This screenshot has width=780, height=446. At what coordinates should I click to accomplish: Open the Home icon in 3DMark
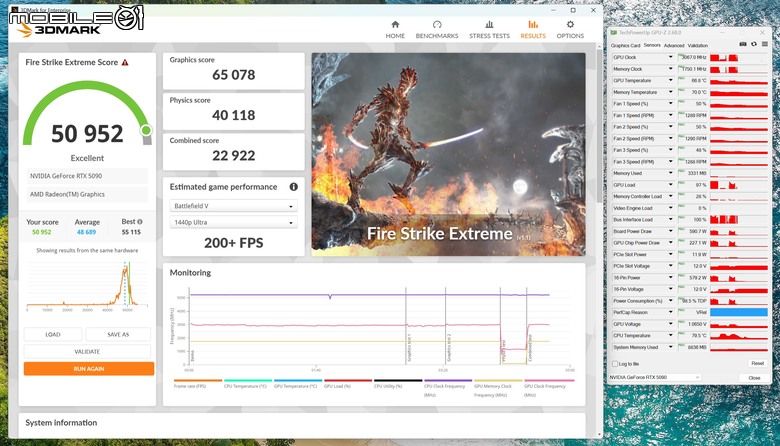click(x=395, y=24)
